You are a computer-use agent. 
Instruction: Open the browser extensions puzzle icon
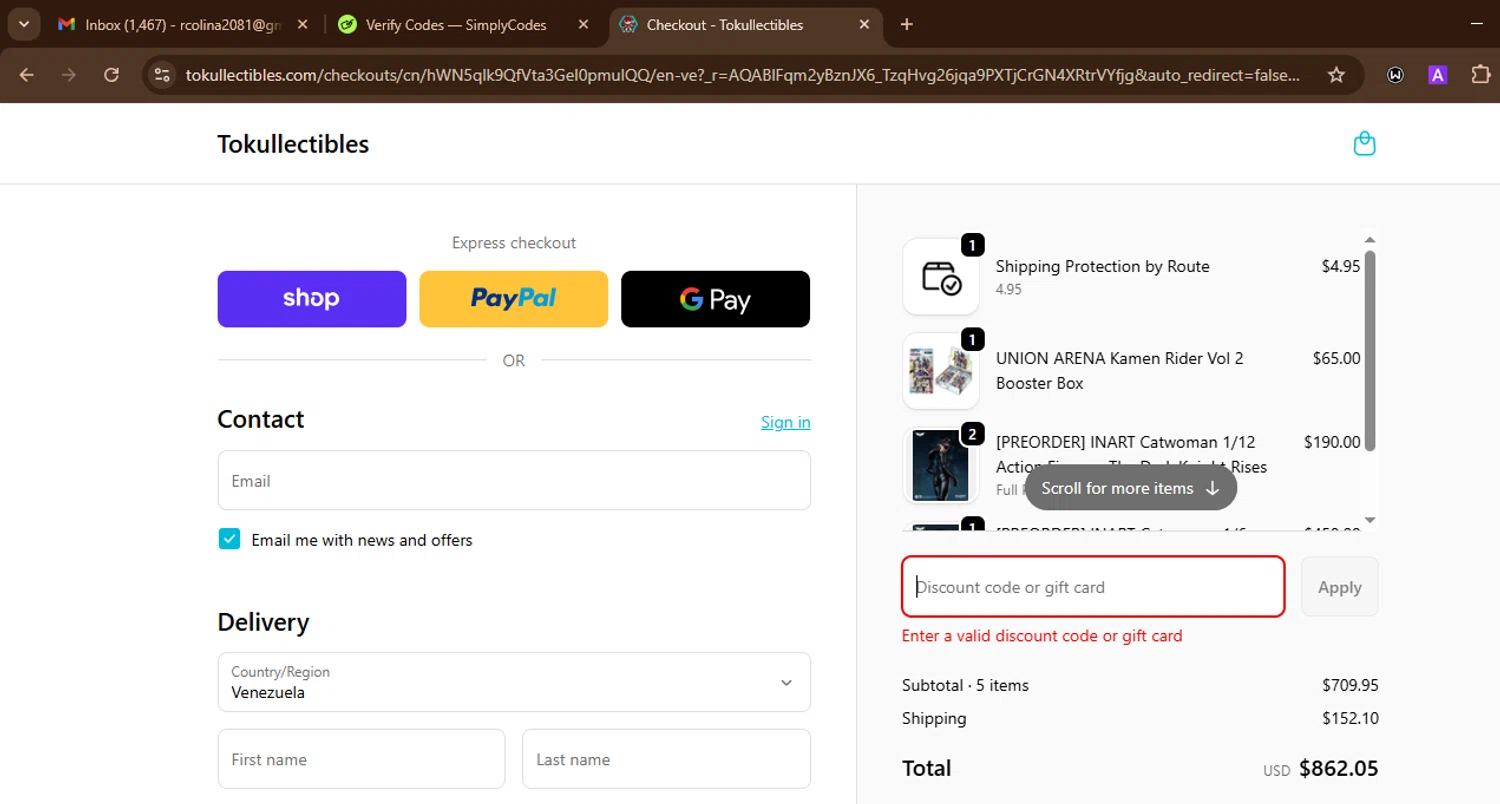pyautogui.click(x=1481, y=75)
